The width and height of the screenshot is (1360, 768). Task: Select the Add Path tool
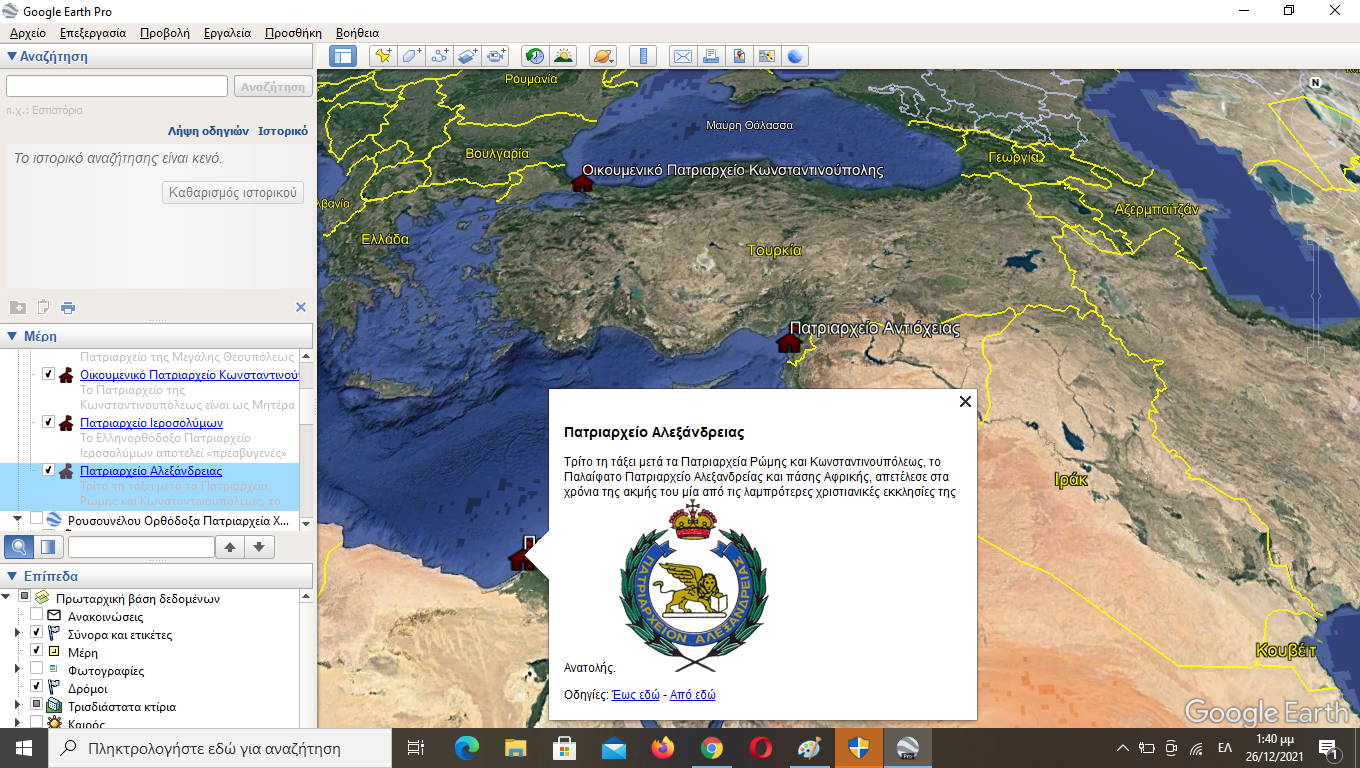(439, 56)
